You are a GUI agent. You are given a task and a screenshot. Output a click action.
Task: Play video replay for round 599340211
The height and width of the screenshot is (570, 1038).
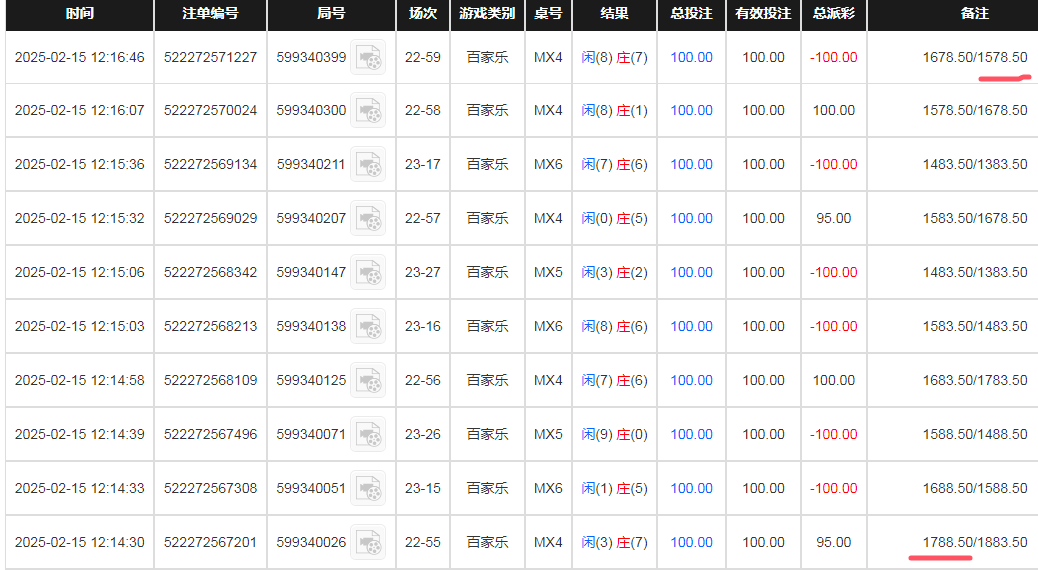point(368,165)
